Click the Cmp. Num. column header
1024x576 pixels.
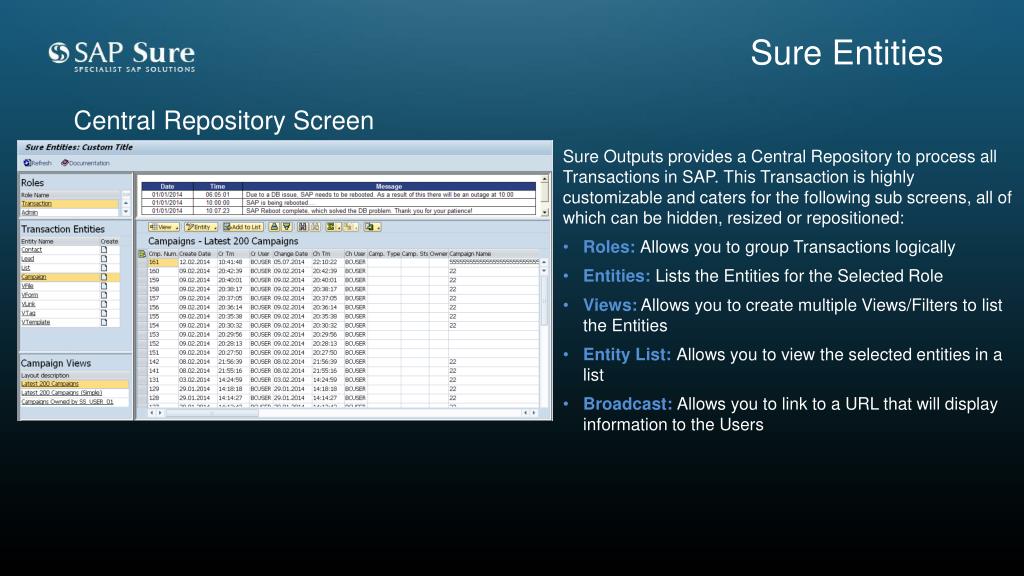[162, 254]
